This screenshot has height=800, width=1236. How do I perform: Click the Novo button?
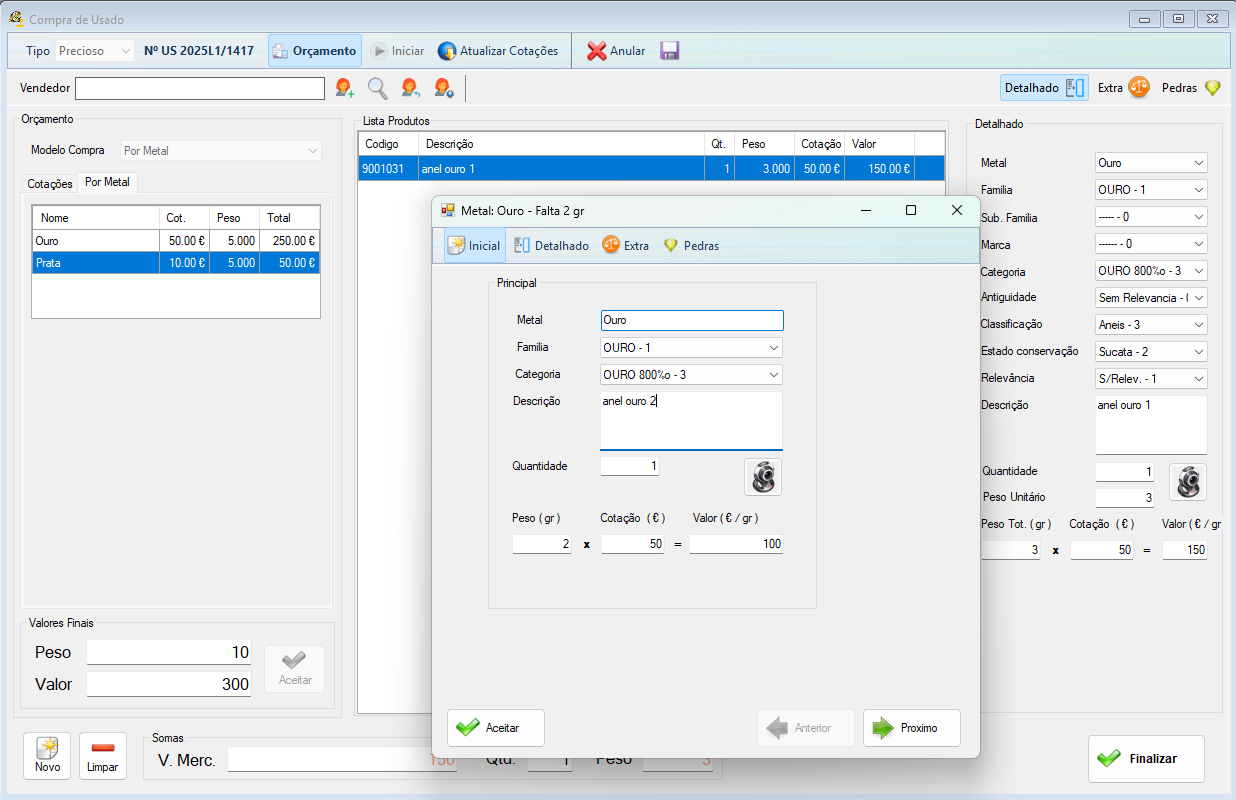pos(48,756)
